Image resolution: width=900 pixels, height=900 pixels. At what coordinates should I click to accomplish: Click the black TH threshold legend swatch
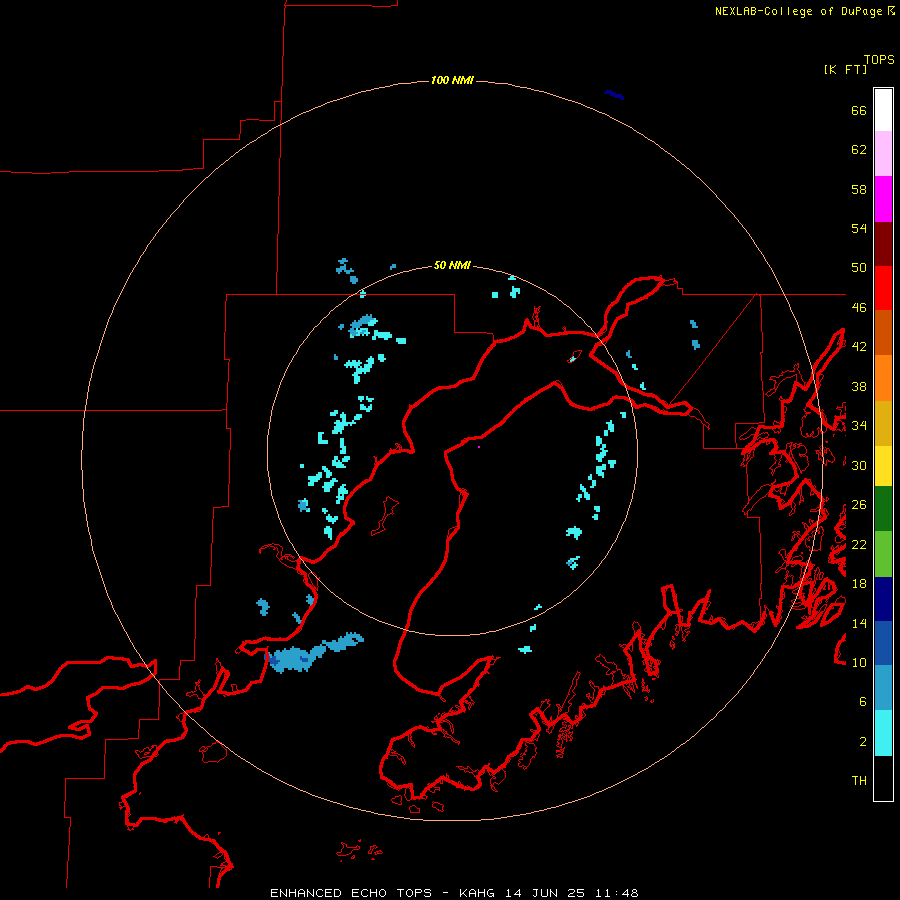point(883,778)
